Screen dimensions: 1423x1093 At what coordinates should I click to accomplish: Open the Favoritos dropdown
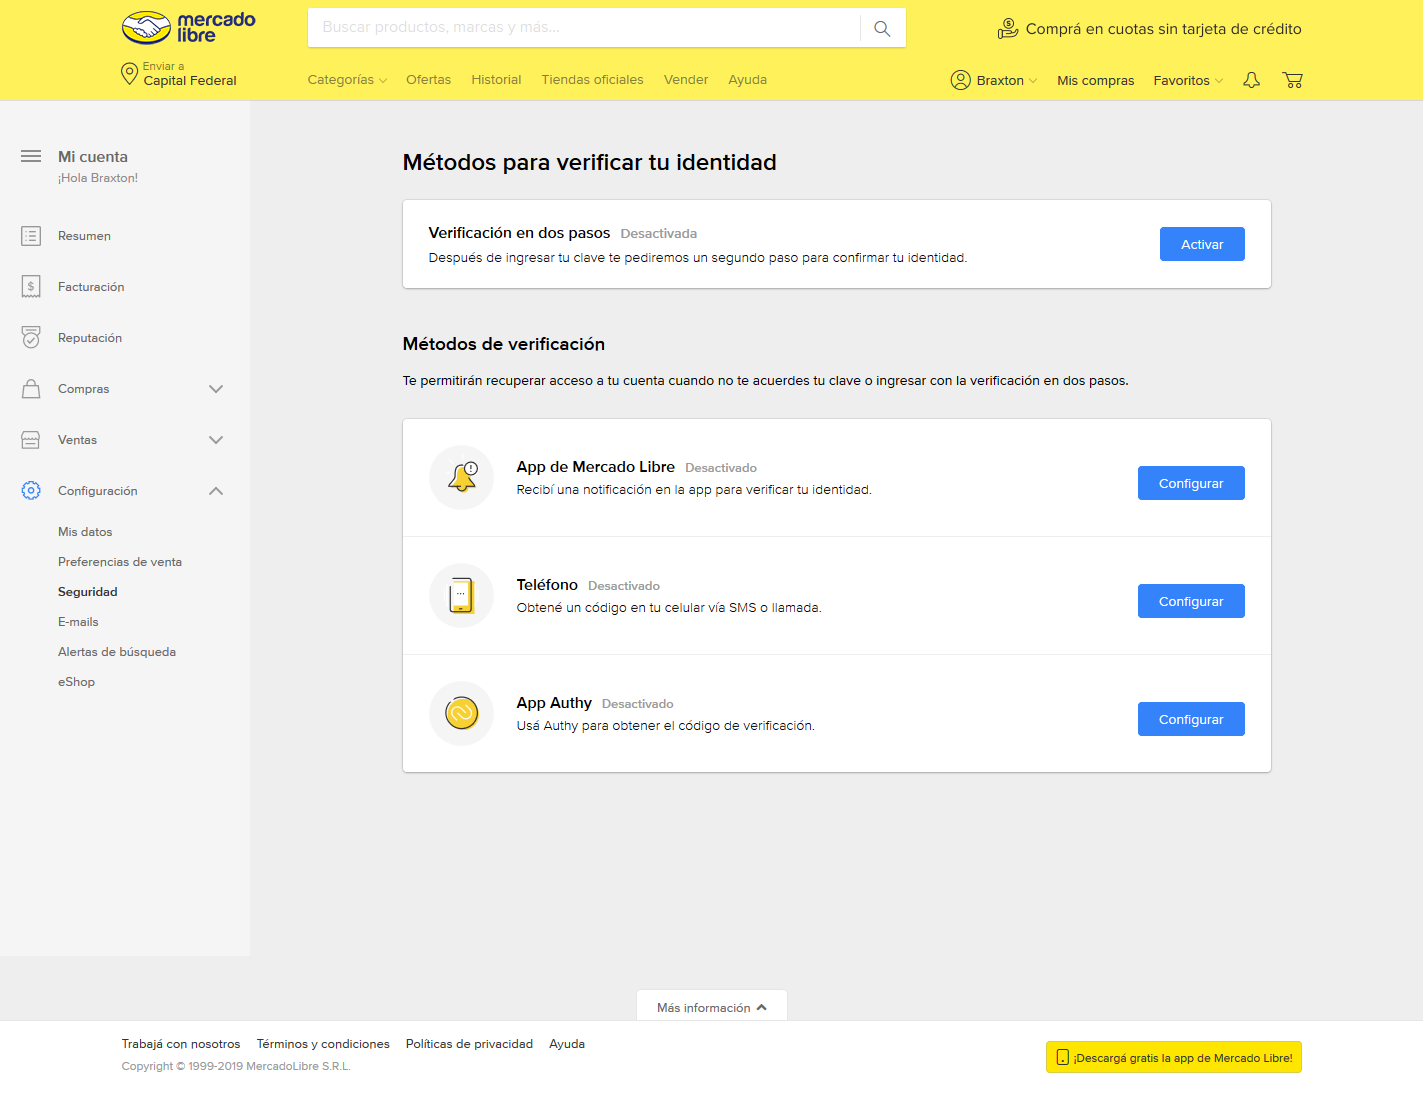tap(1188, 80)
